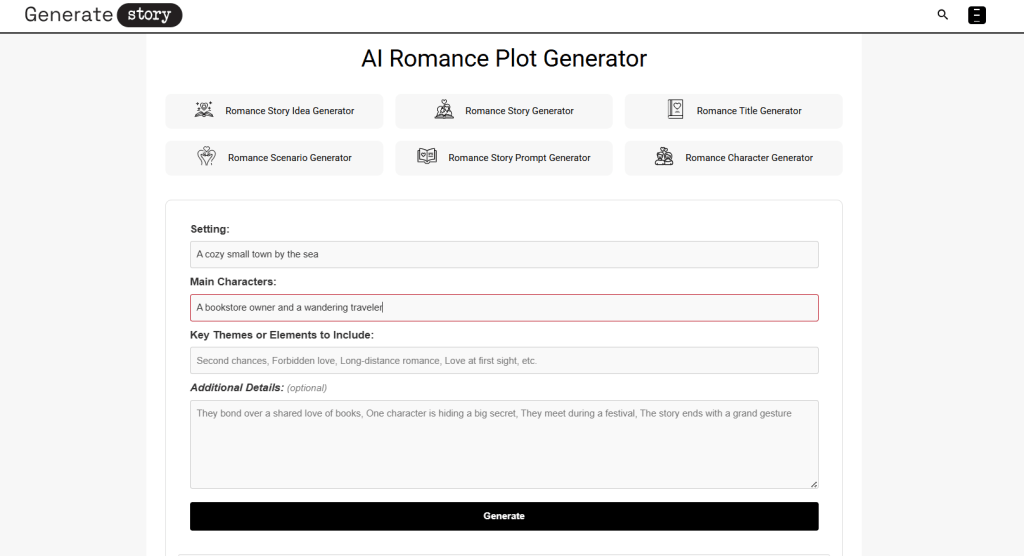Click the "story" badge in site logo
This screenshot has height=556, width=1024.
149,15
